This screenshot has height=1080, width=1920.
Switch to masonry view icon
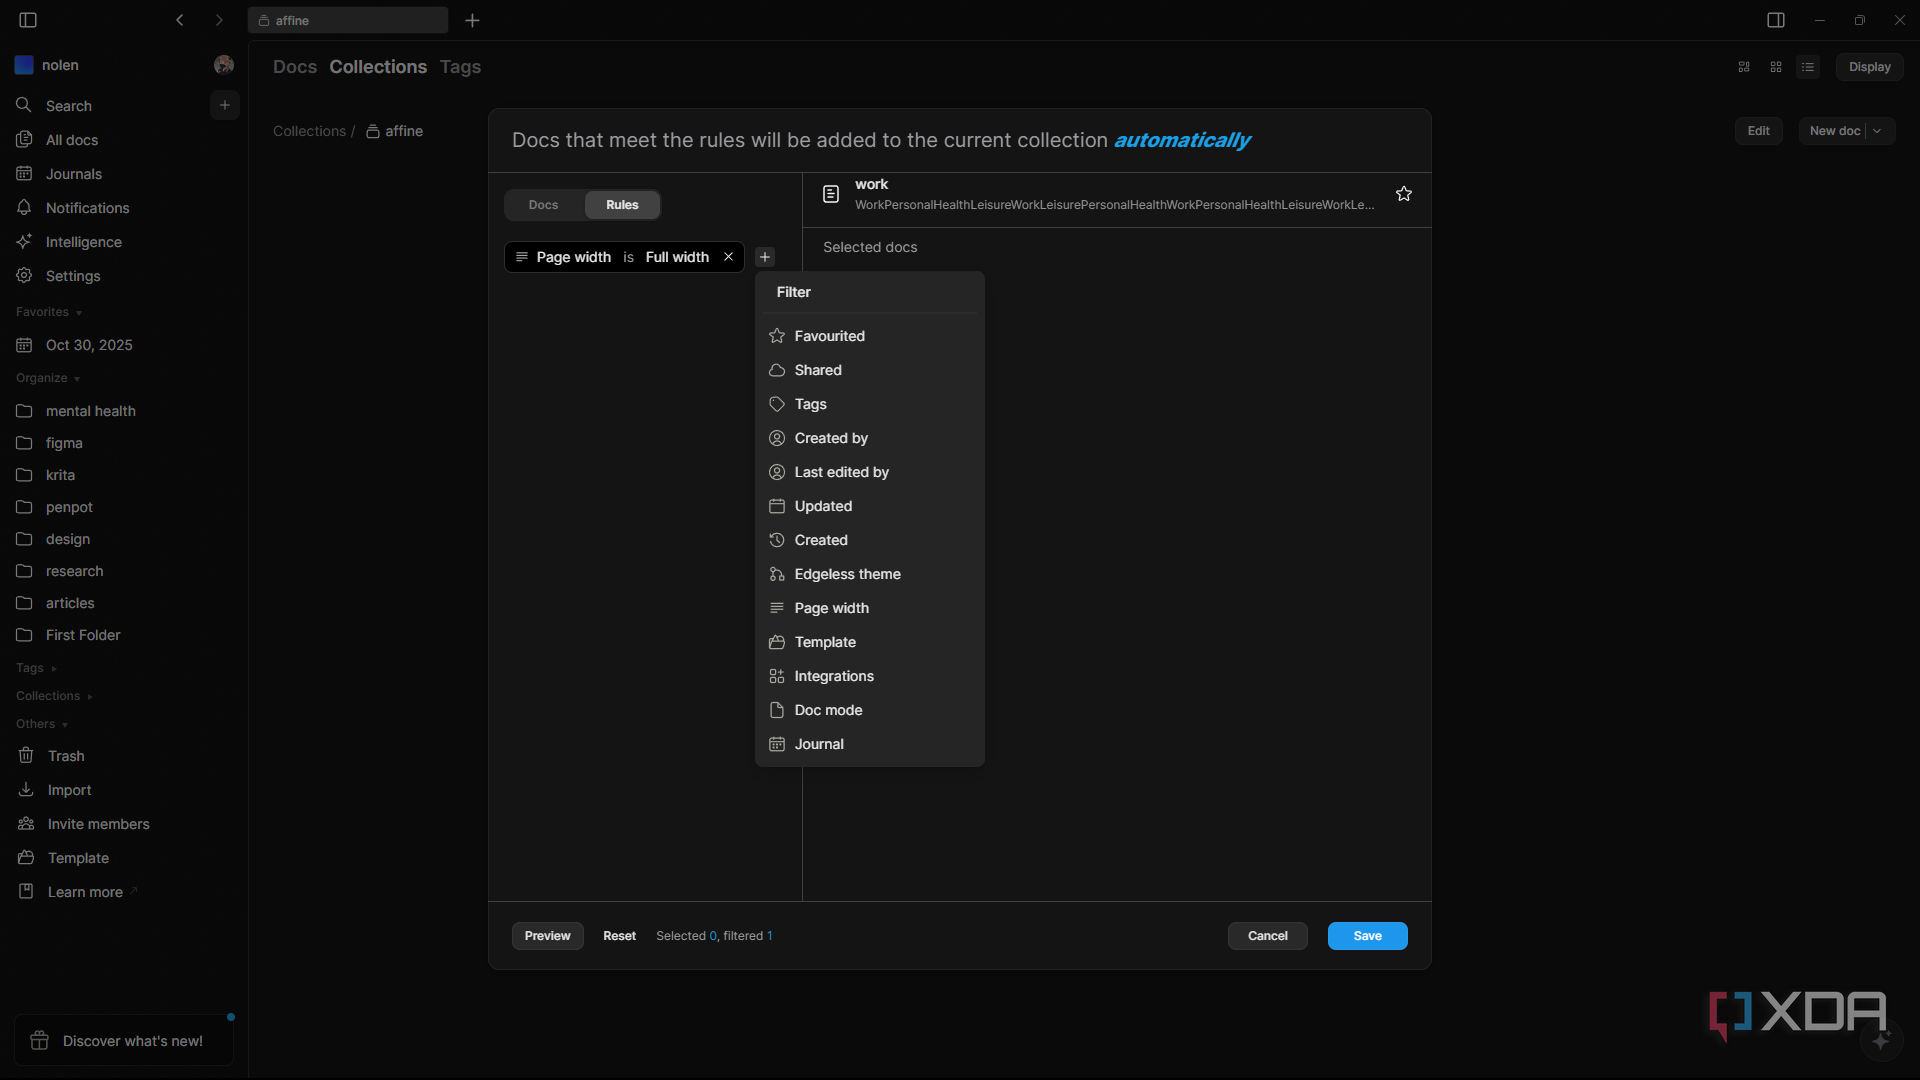coord(1744,67)
